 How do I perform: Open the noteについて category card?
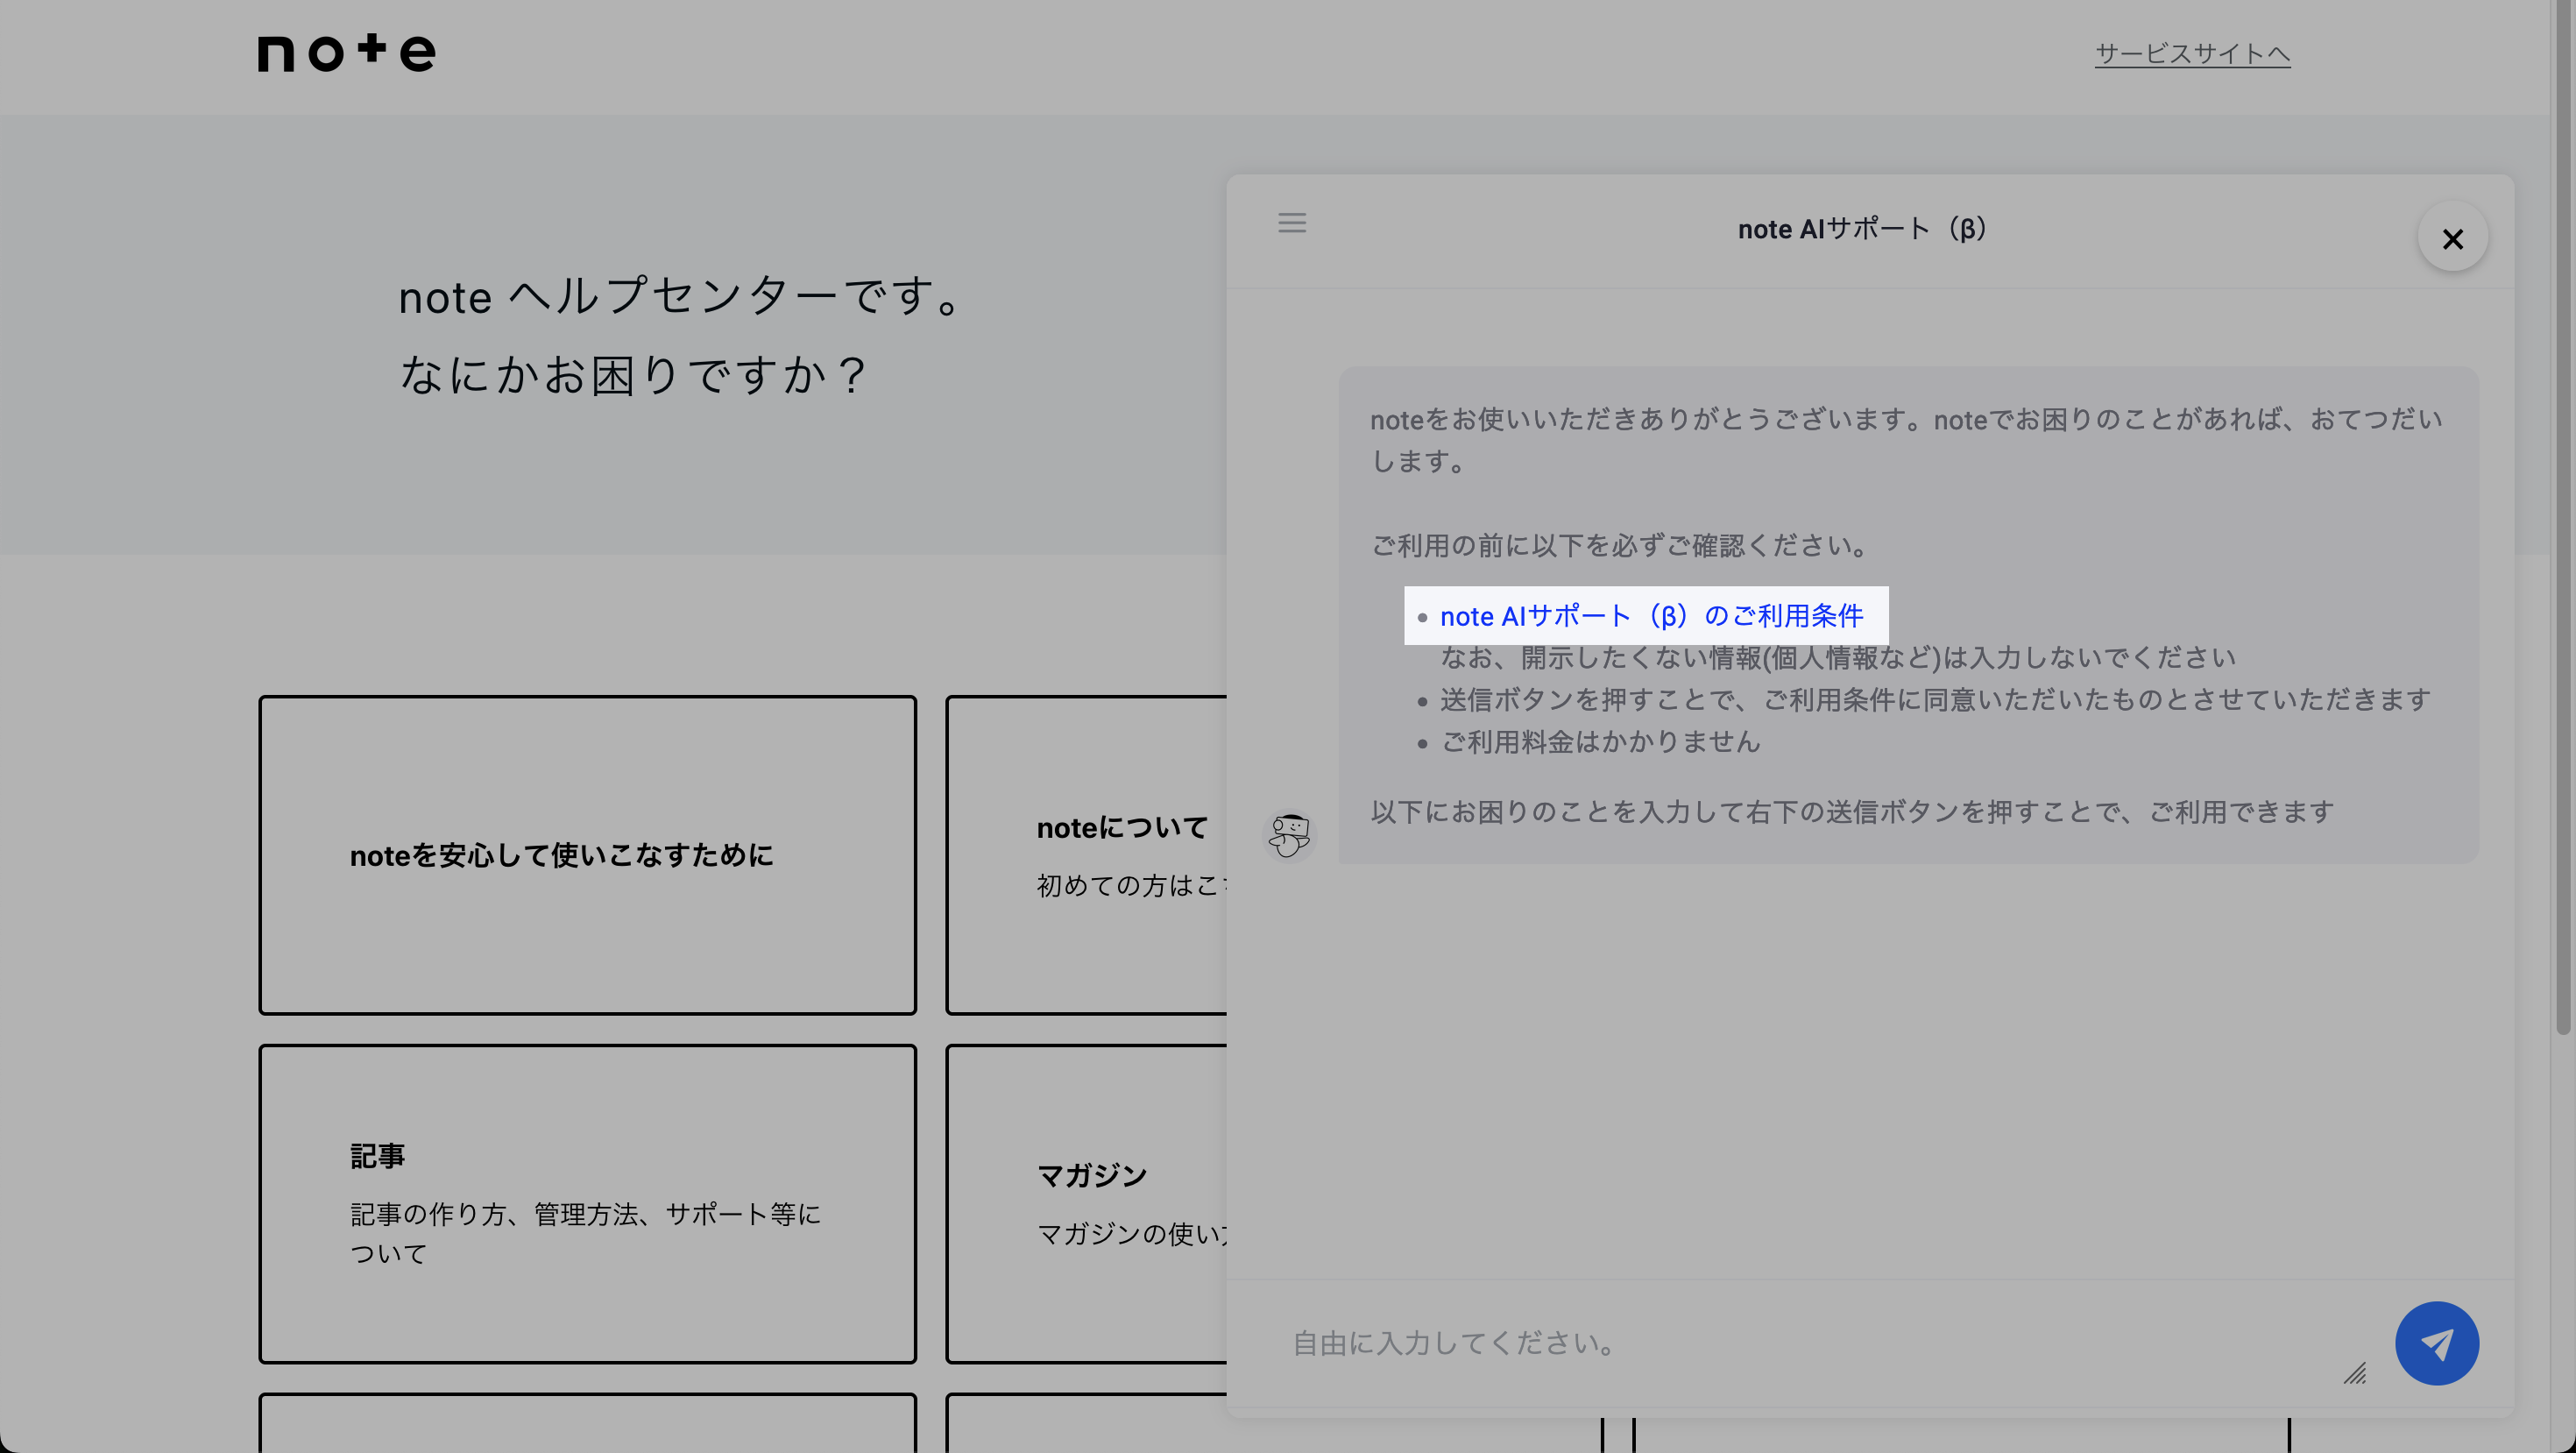pyautogui.click(x=1087, y=855)
